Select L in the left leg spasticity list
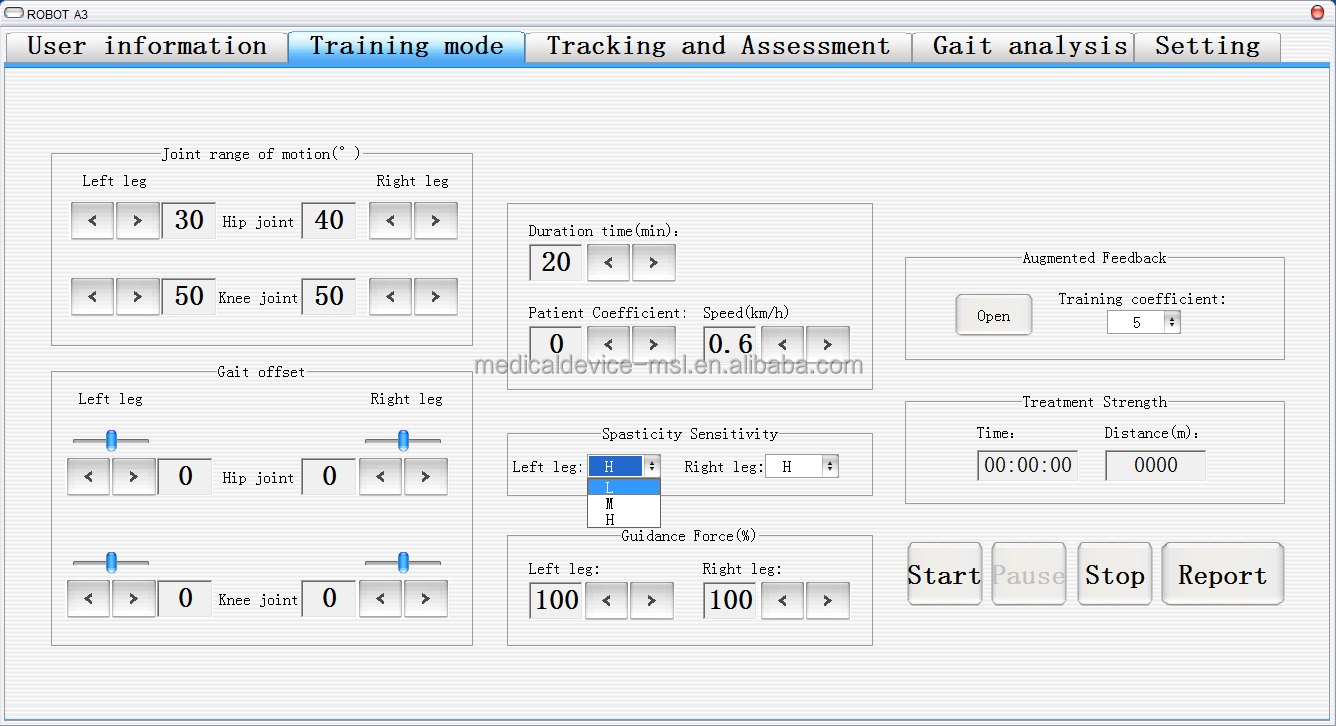Screen dimensions: 1336x726 tap(624, 487)
